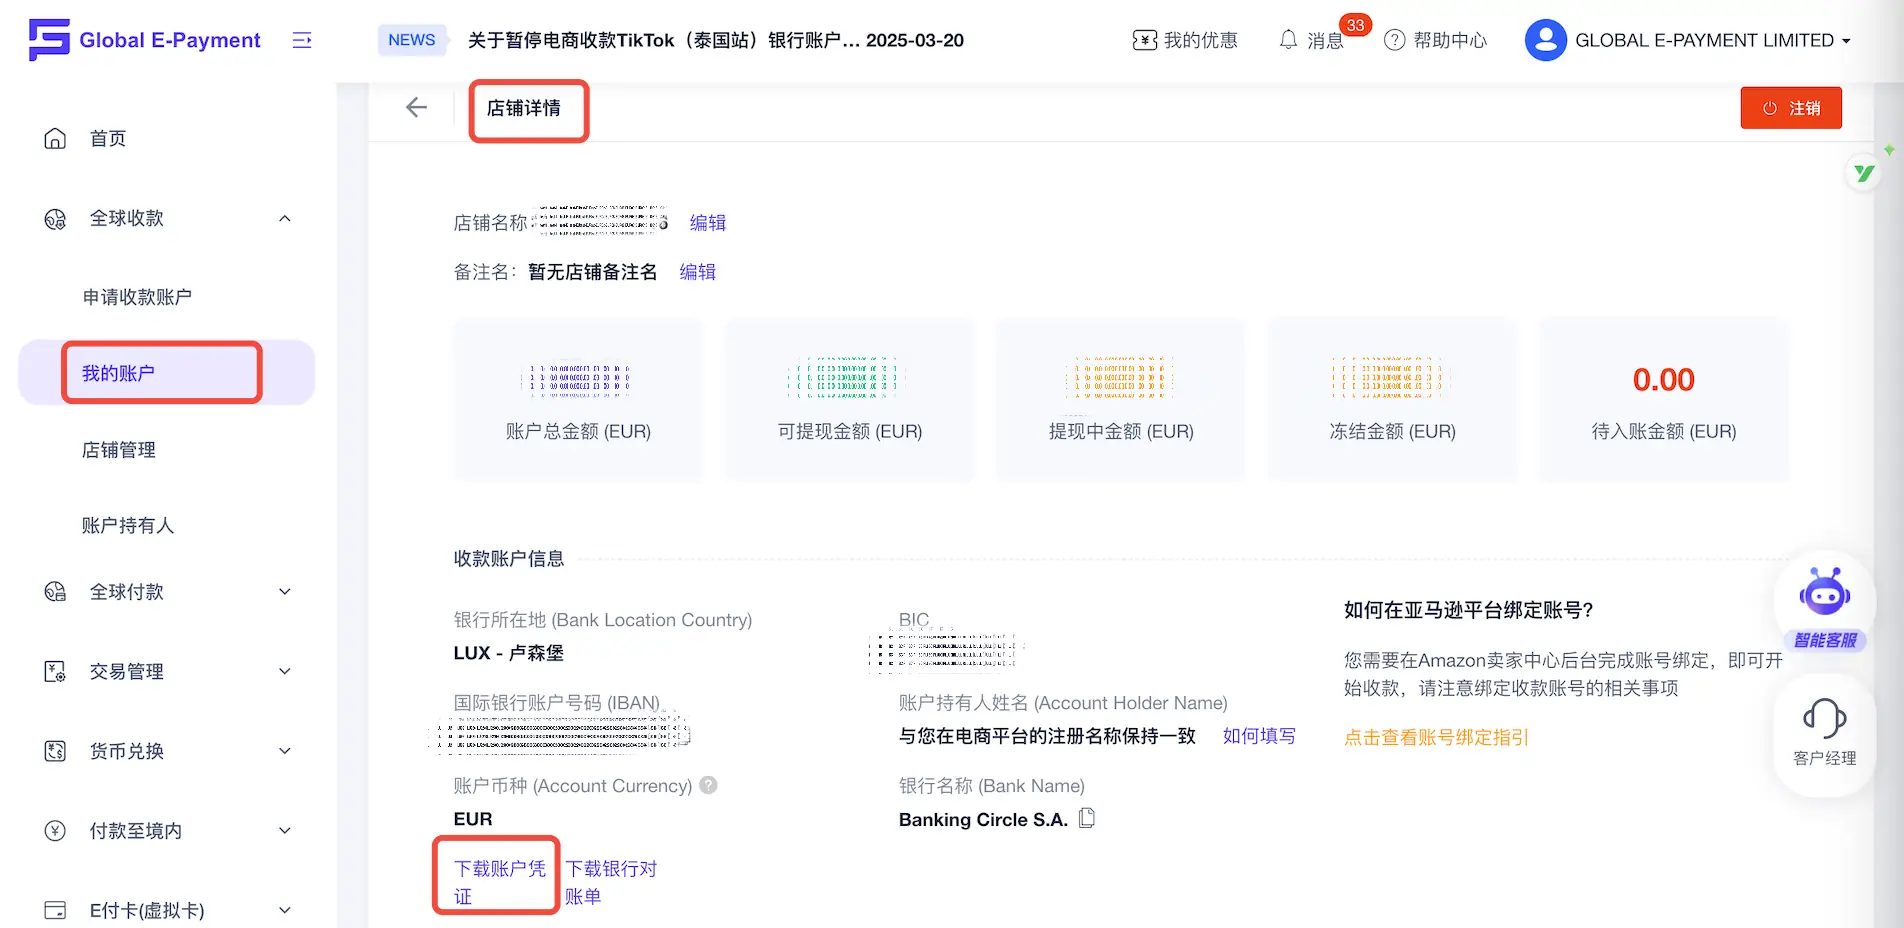Click the Account Currency help tooltip icon

point(708,785)
